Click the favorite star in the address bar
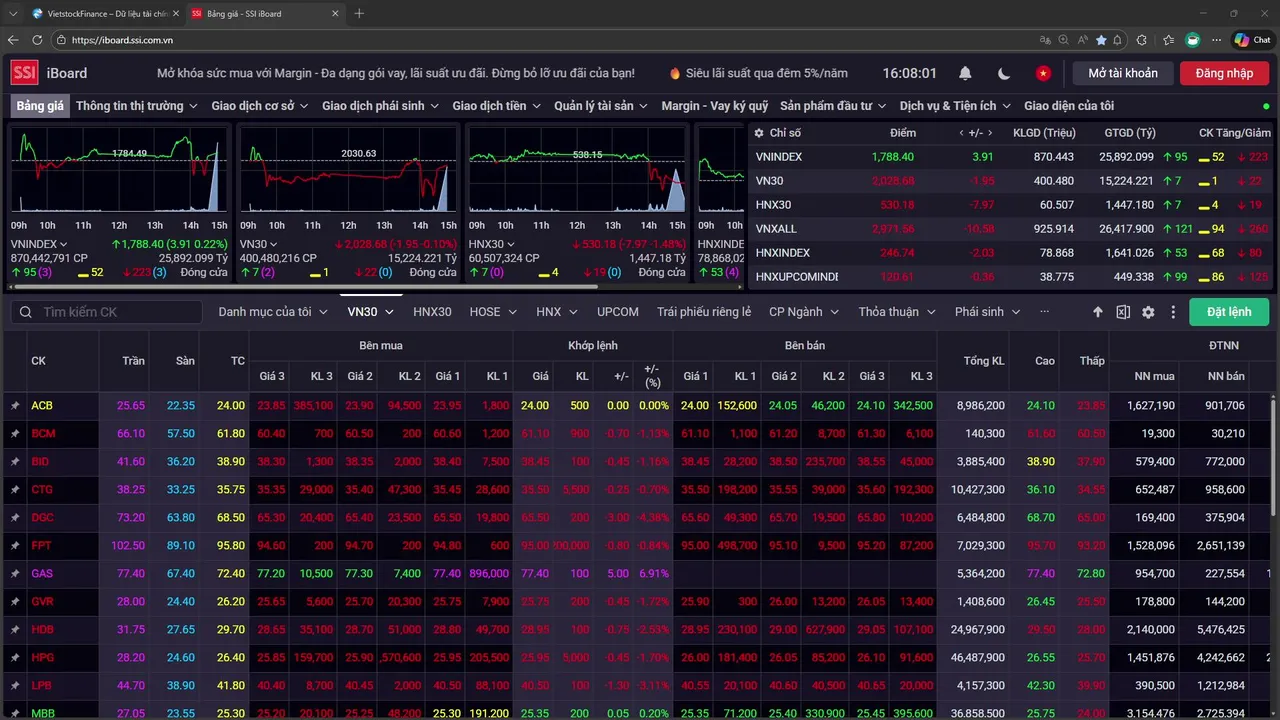Viewport: 1280px width, 720px height. tap(1102, 40)
